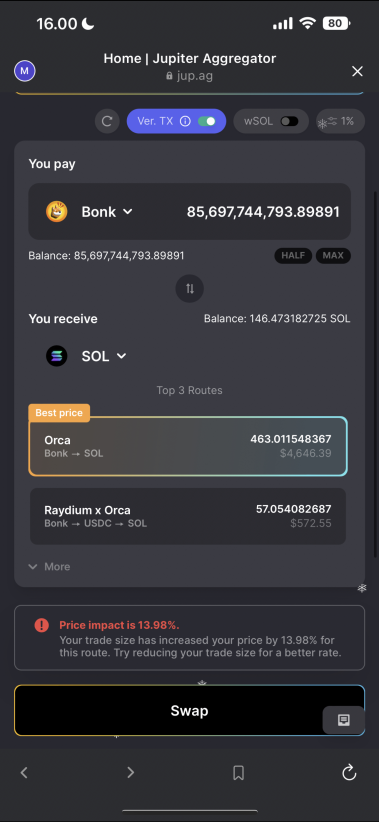
Task: Tap the cellular signal bars icon
Action: click(283, 24)
